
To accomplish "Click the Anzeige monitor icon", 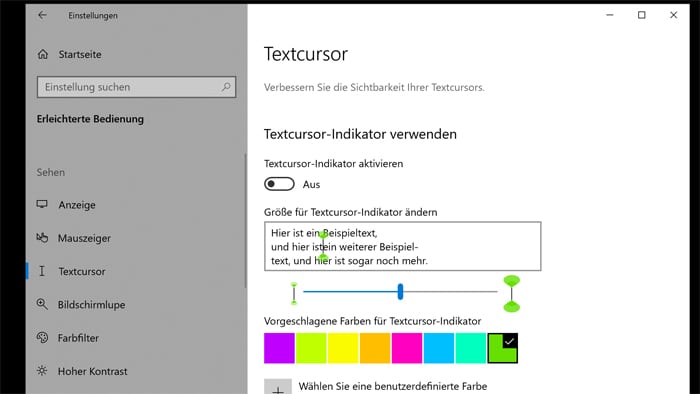I will pos(42,204).
